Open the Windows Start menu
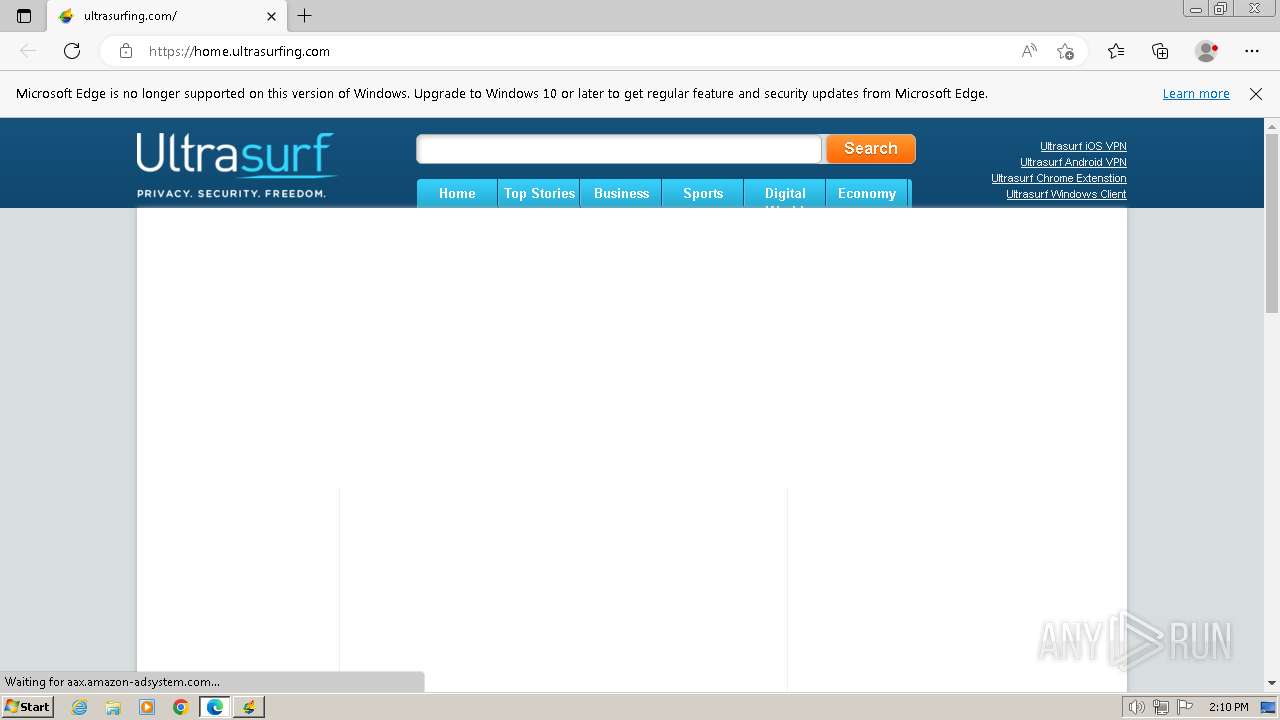Screen dimensions: 1280x720 coord(27,707)
